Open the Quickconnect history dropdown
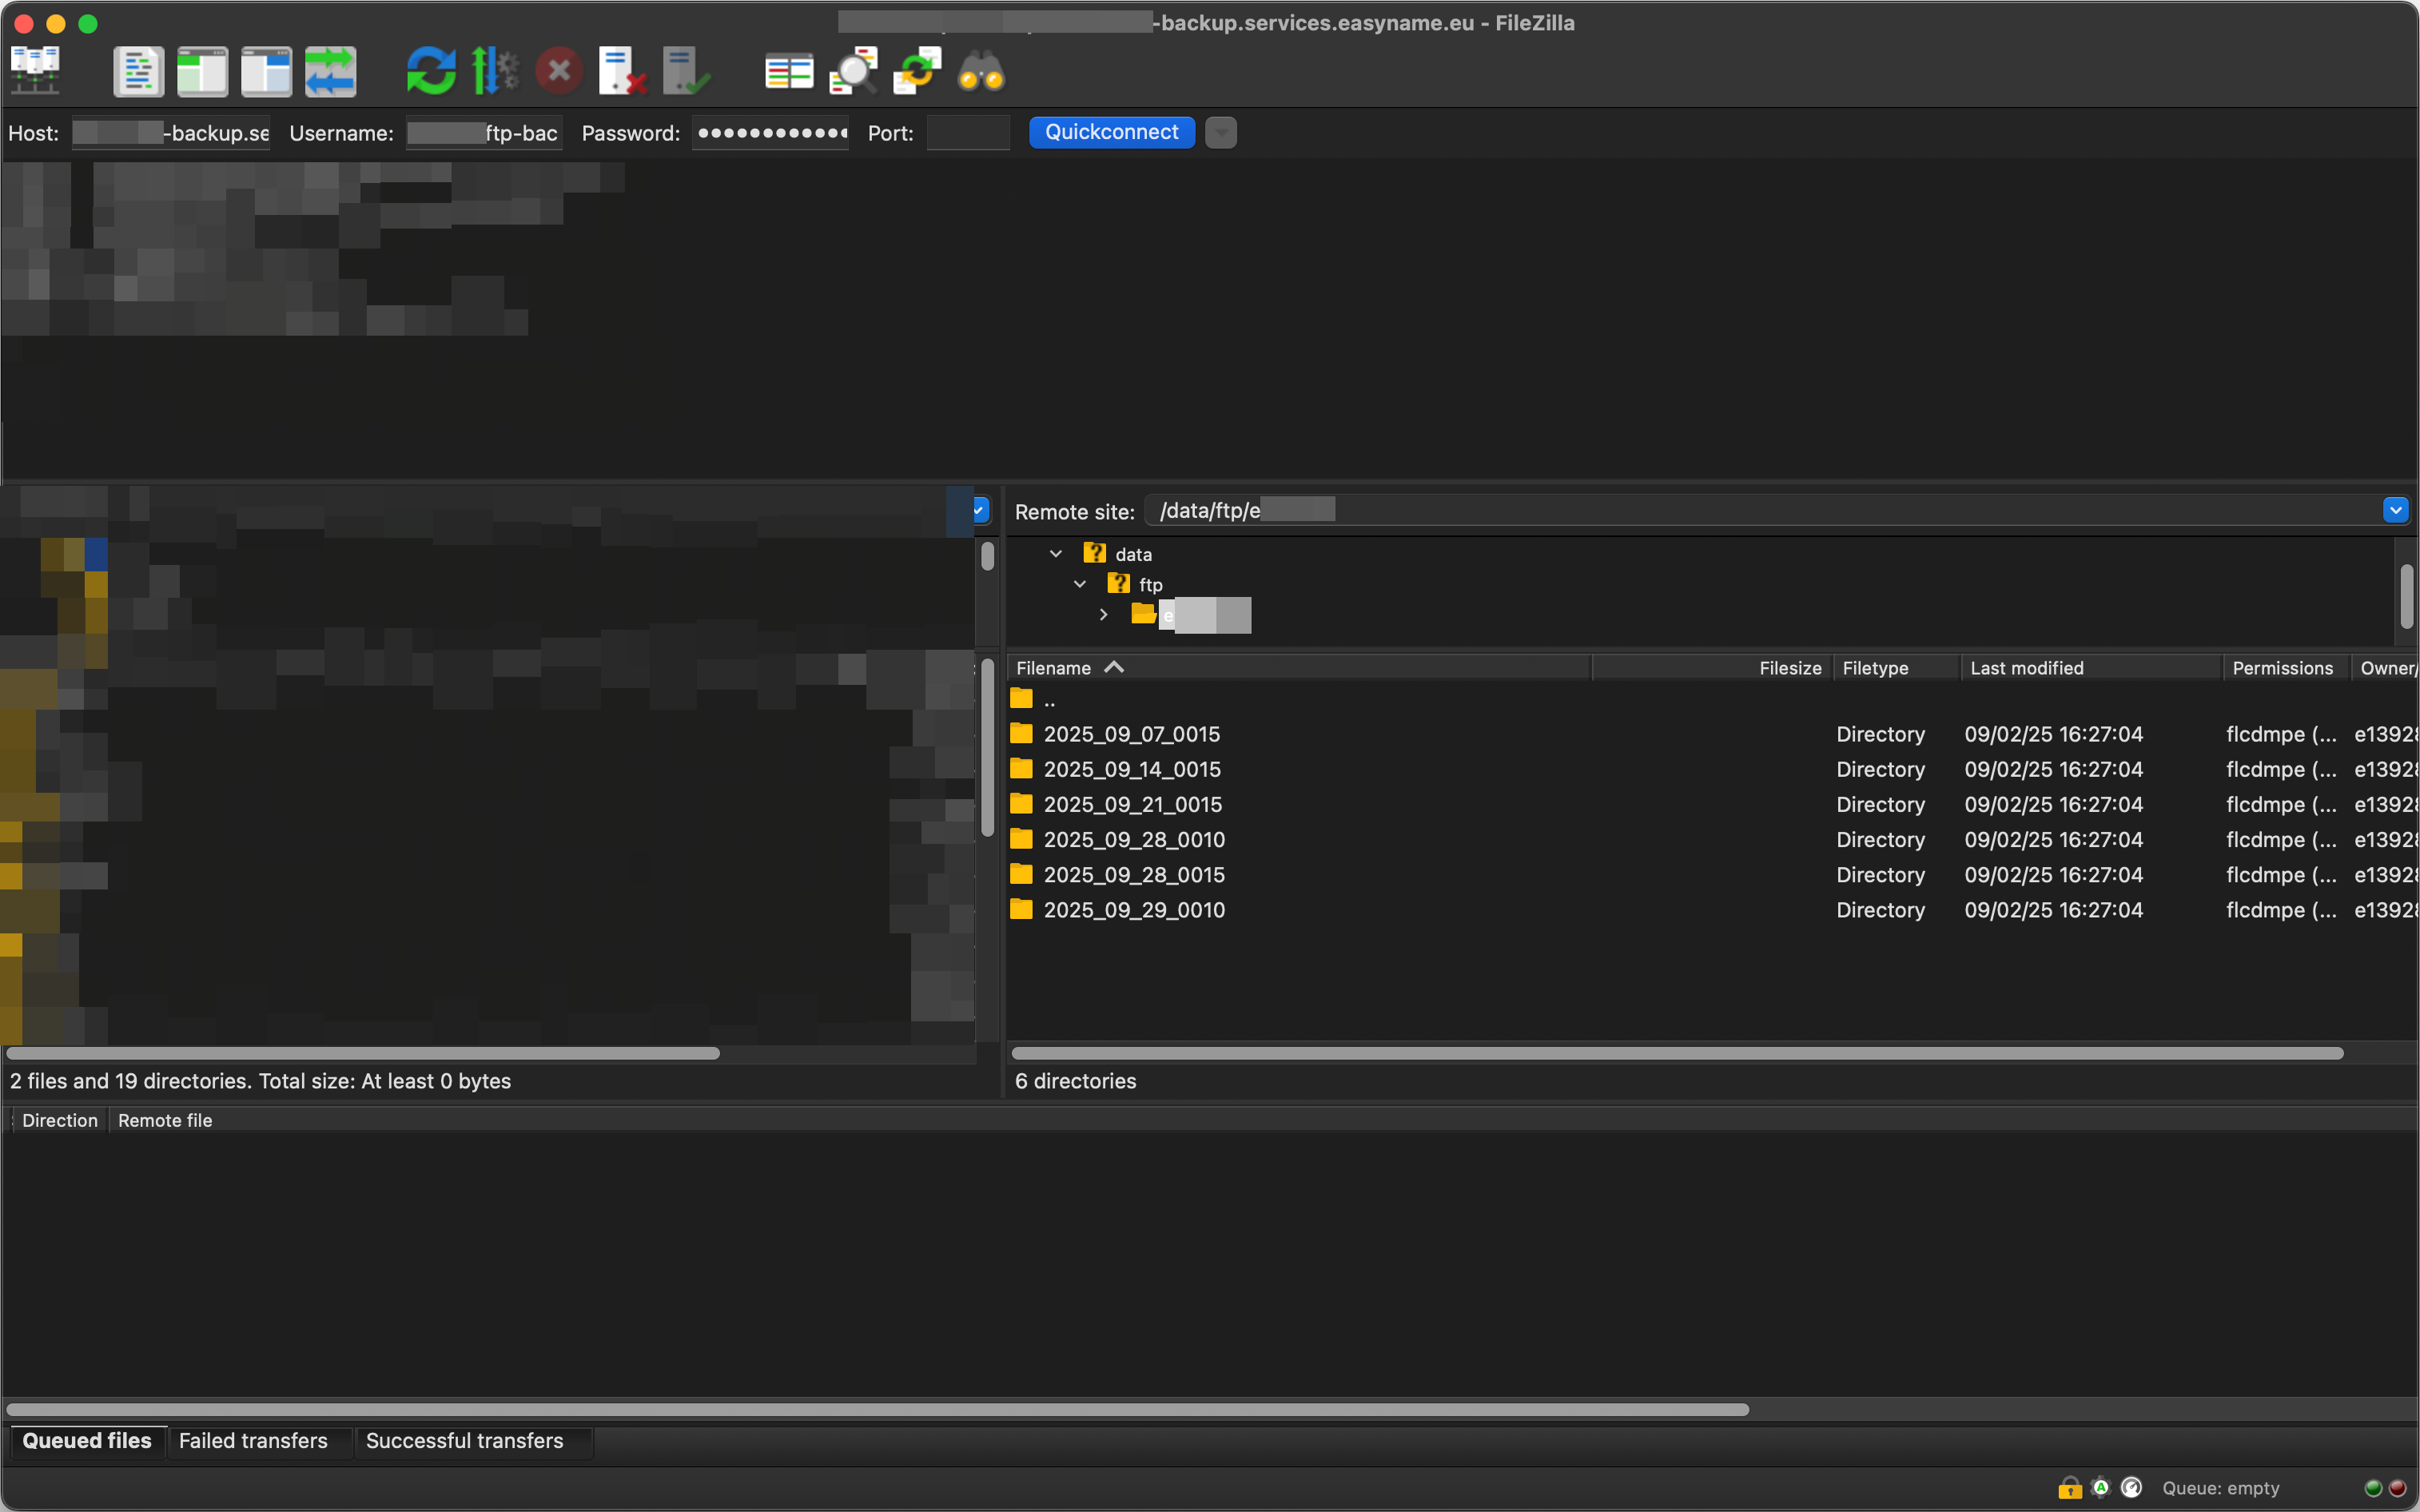Image resolution: width=2420 pixels, height=1512 pixels. coord(1221,132)
